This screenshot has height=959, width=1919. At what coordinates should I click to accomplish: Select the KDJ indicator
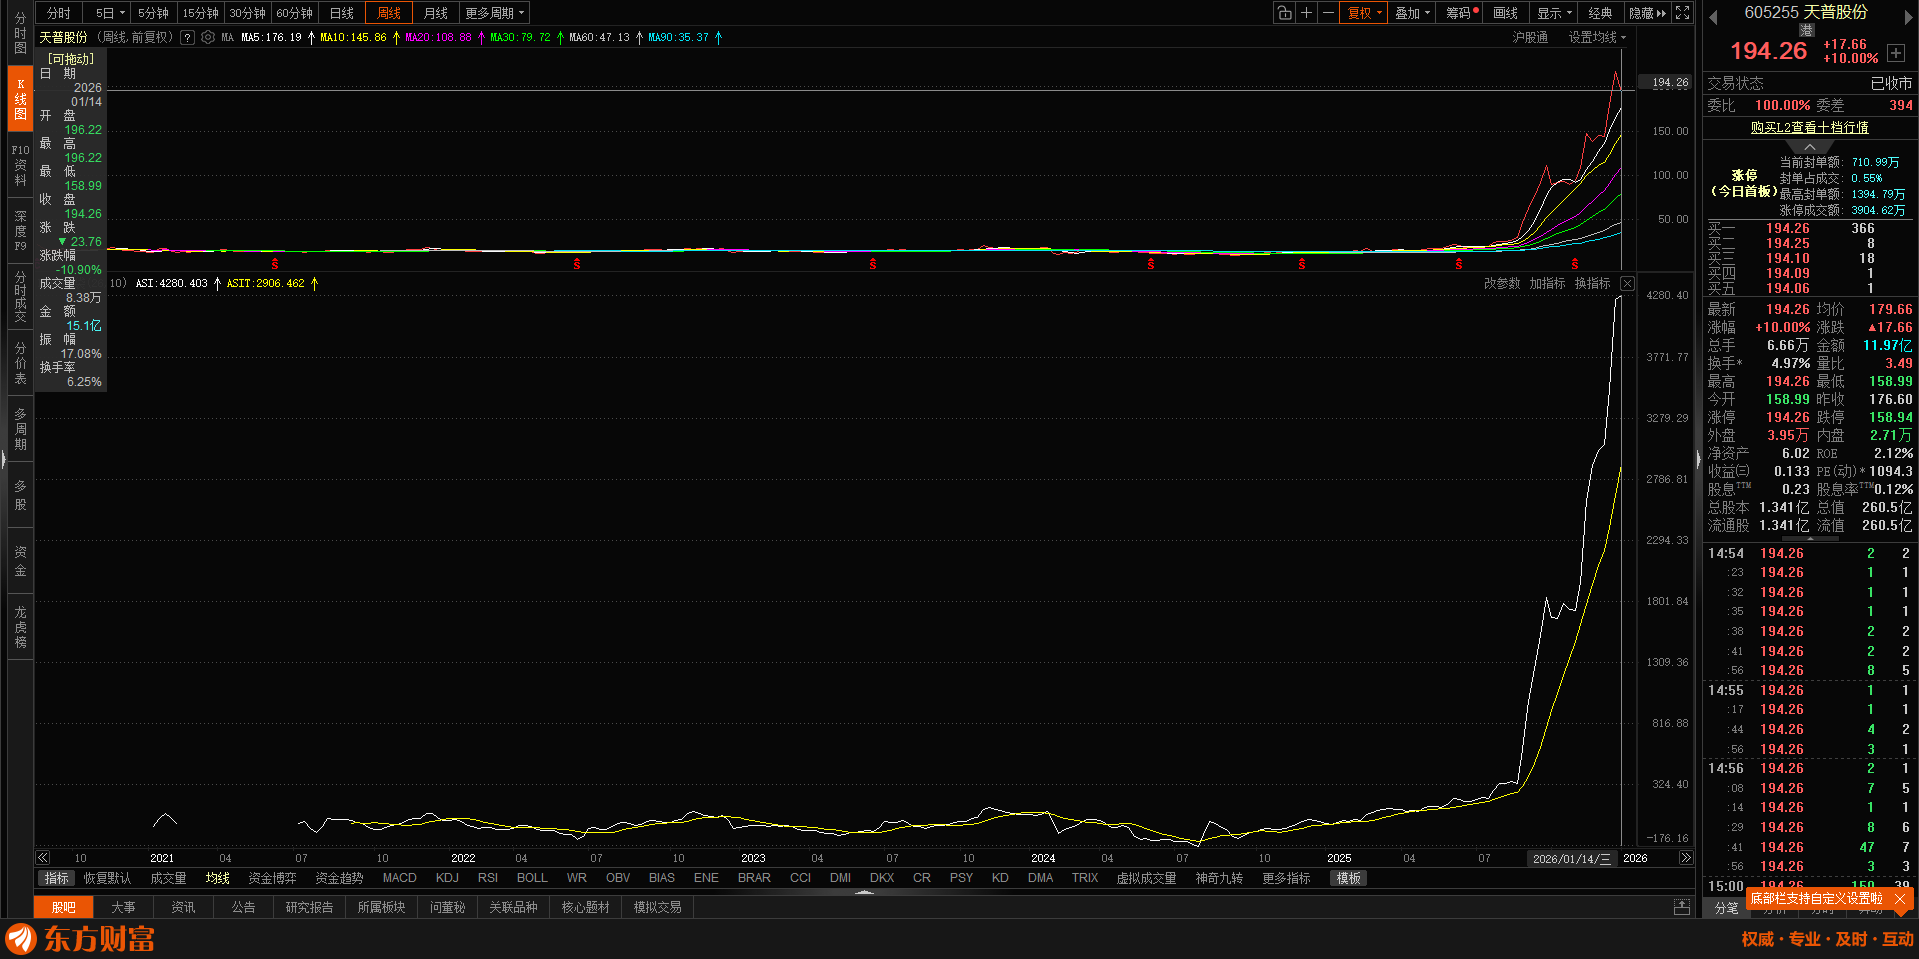[x=447, y=878]
